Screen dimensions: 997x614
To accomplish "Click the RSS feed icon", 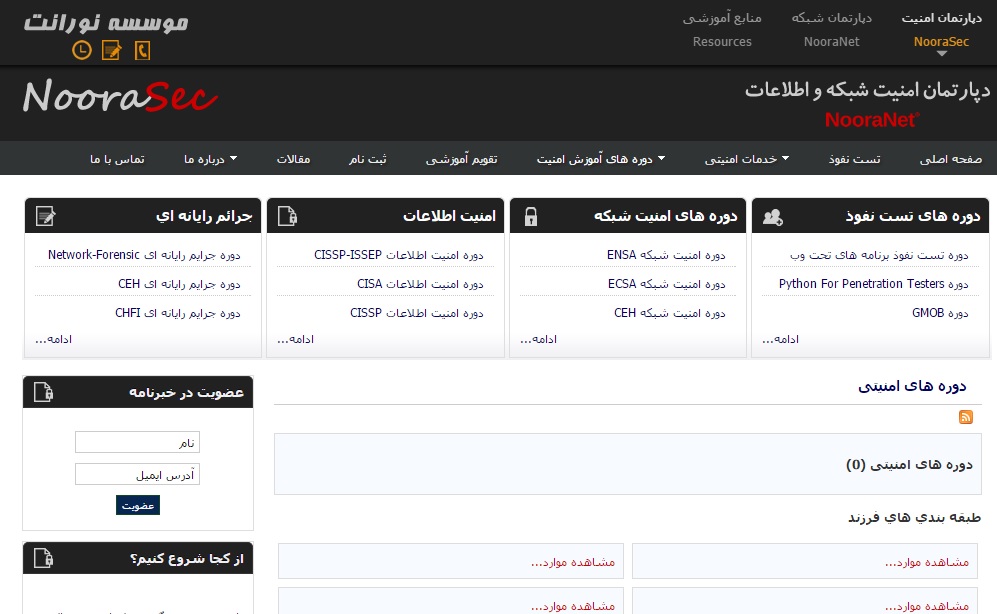I will coord(966,417).
